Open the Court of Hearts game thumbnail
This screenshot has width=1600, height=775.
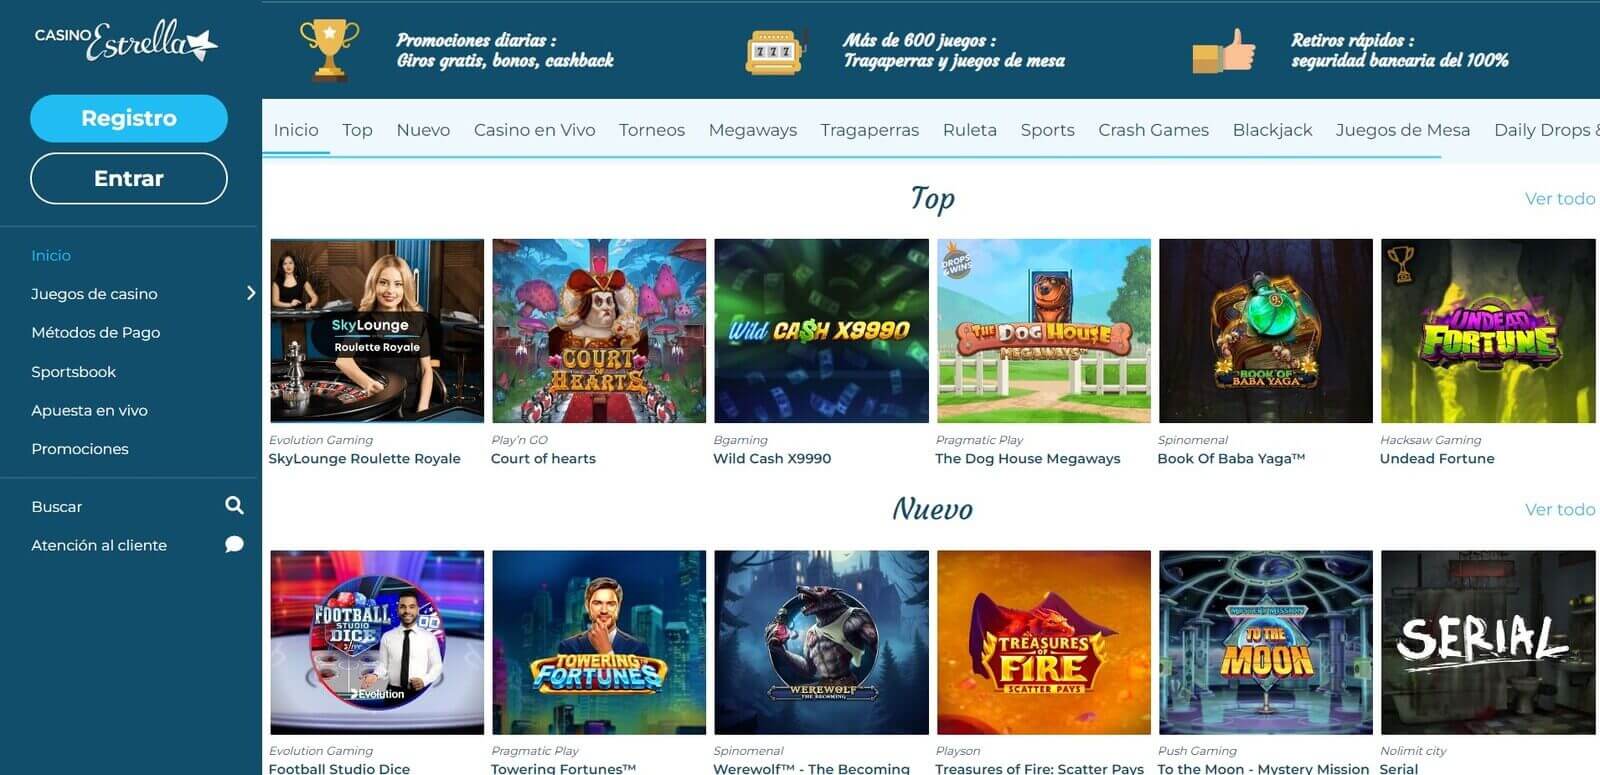coord(599,331)
